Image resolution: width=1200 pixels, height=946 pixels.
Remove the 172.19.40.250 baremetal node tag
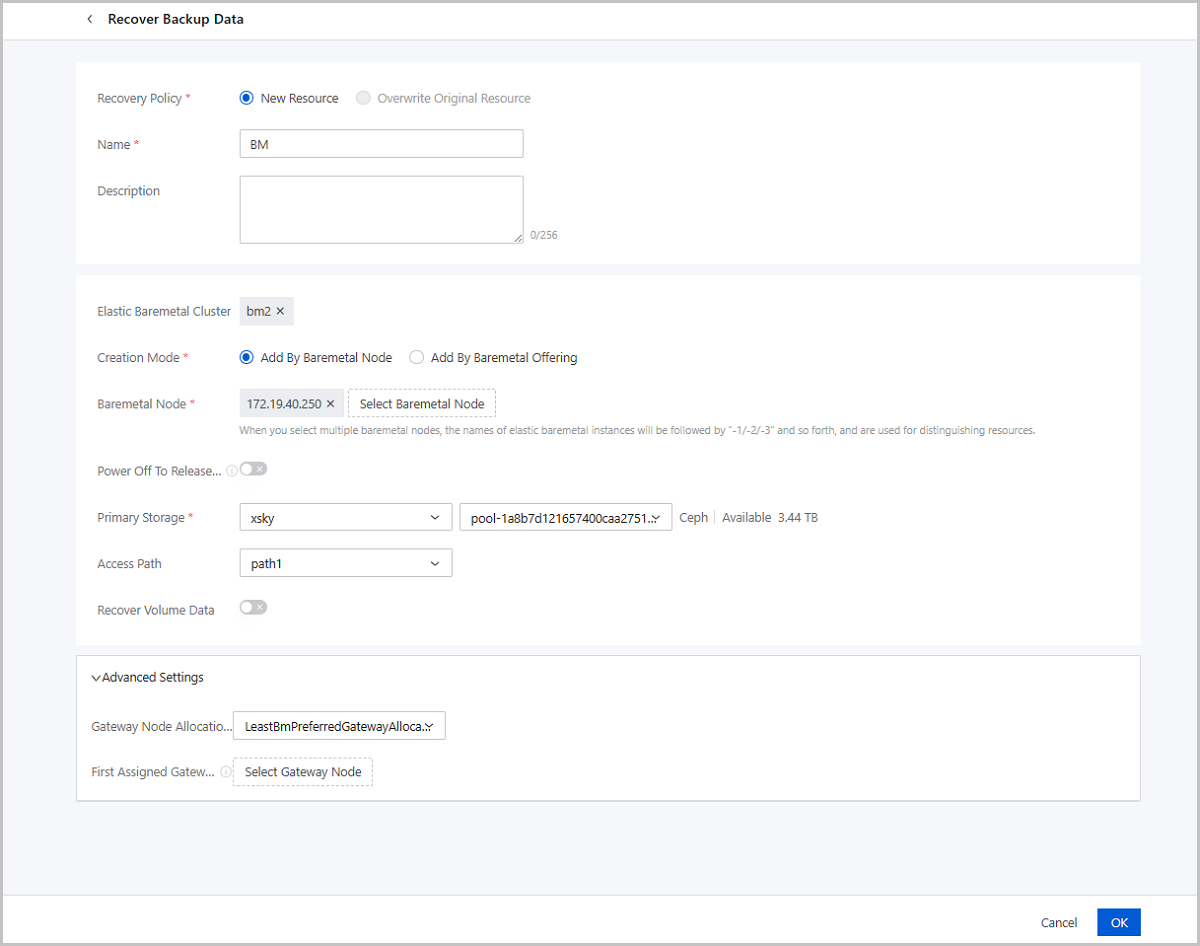pyautogui.click(x=331, y=404)
